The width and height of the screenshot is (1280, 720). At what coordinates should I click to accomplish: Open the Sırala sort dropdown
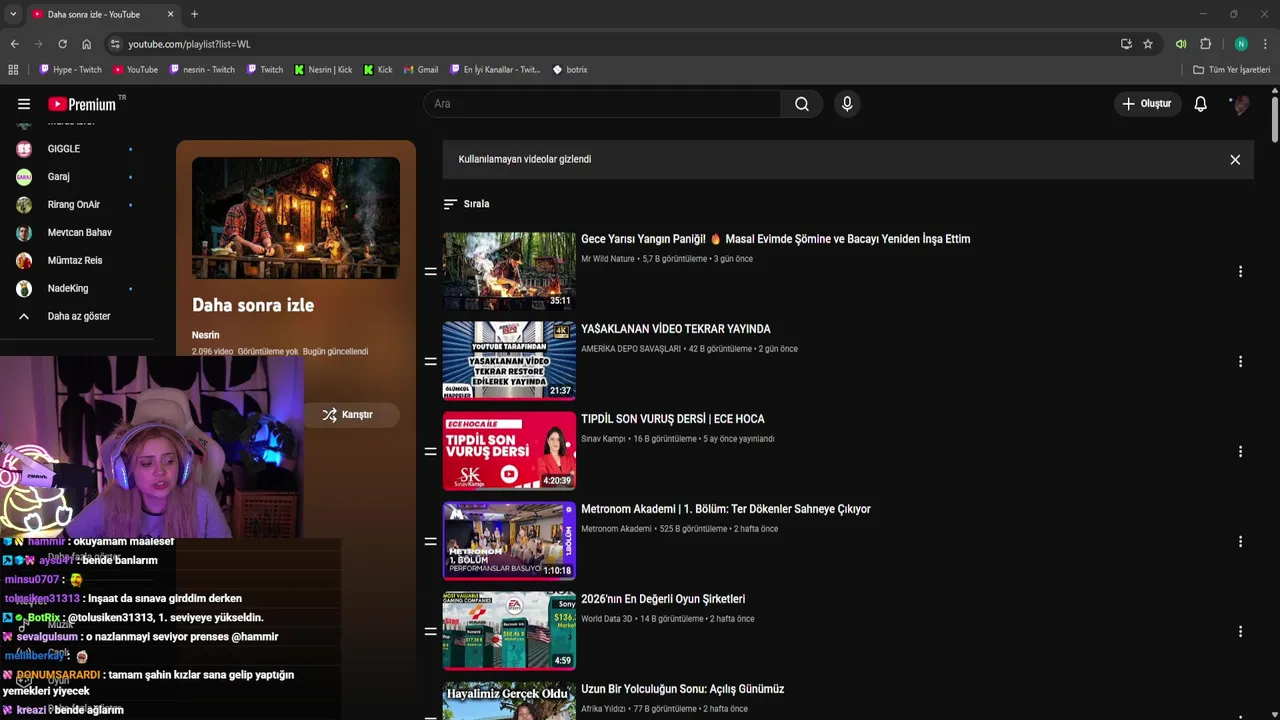tap(467, 204)
